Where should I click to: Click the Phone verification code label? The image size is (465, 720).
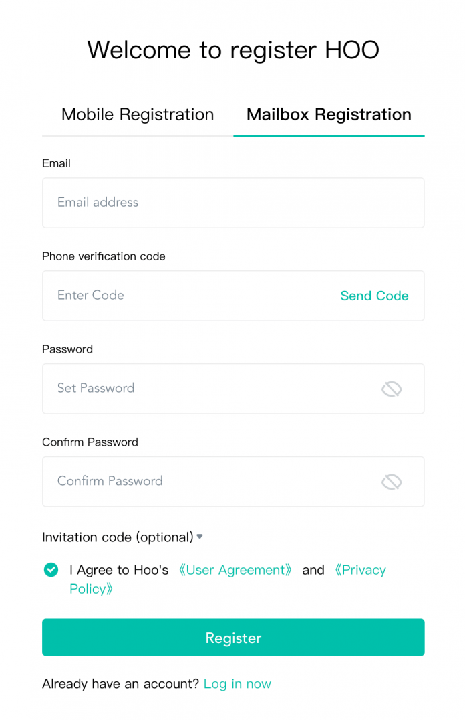pyautogui.click(x=104, y=256)
